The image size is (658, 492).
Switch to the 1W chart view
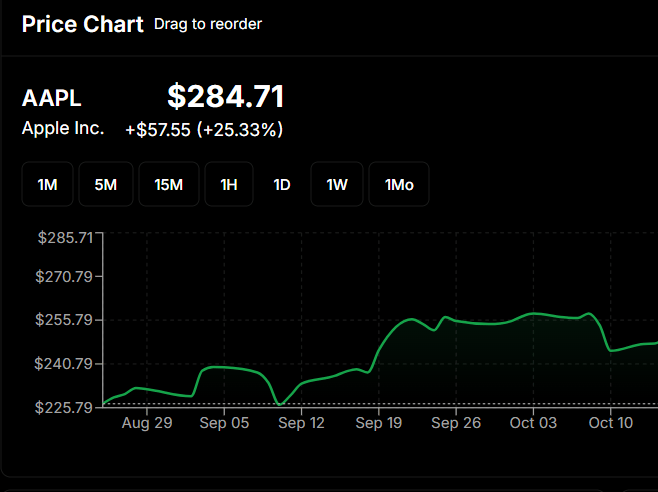[x=337, y=185]
